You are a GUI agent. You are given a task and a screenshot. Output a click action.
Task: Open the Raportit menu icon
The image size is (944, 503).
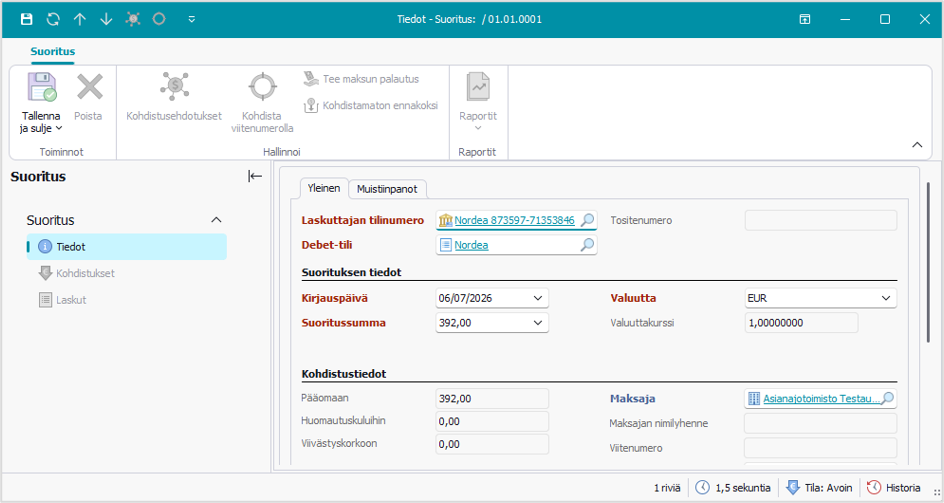(478, 87)
